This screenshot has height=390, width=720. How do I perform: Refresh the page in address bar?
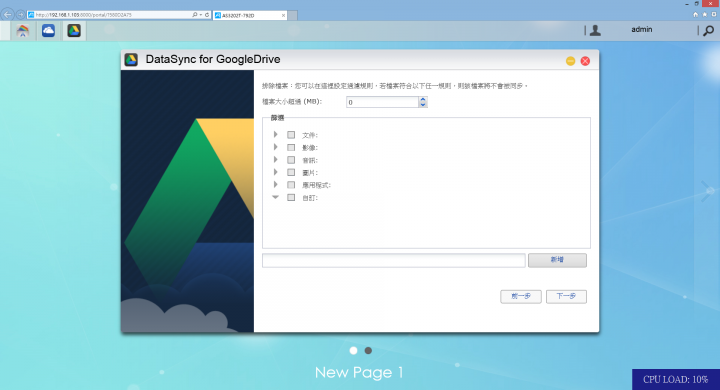[207, 15]
